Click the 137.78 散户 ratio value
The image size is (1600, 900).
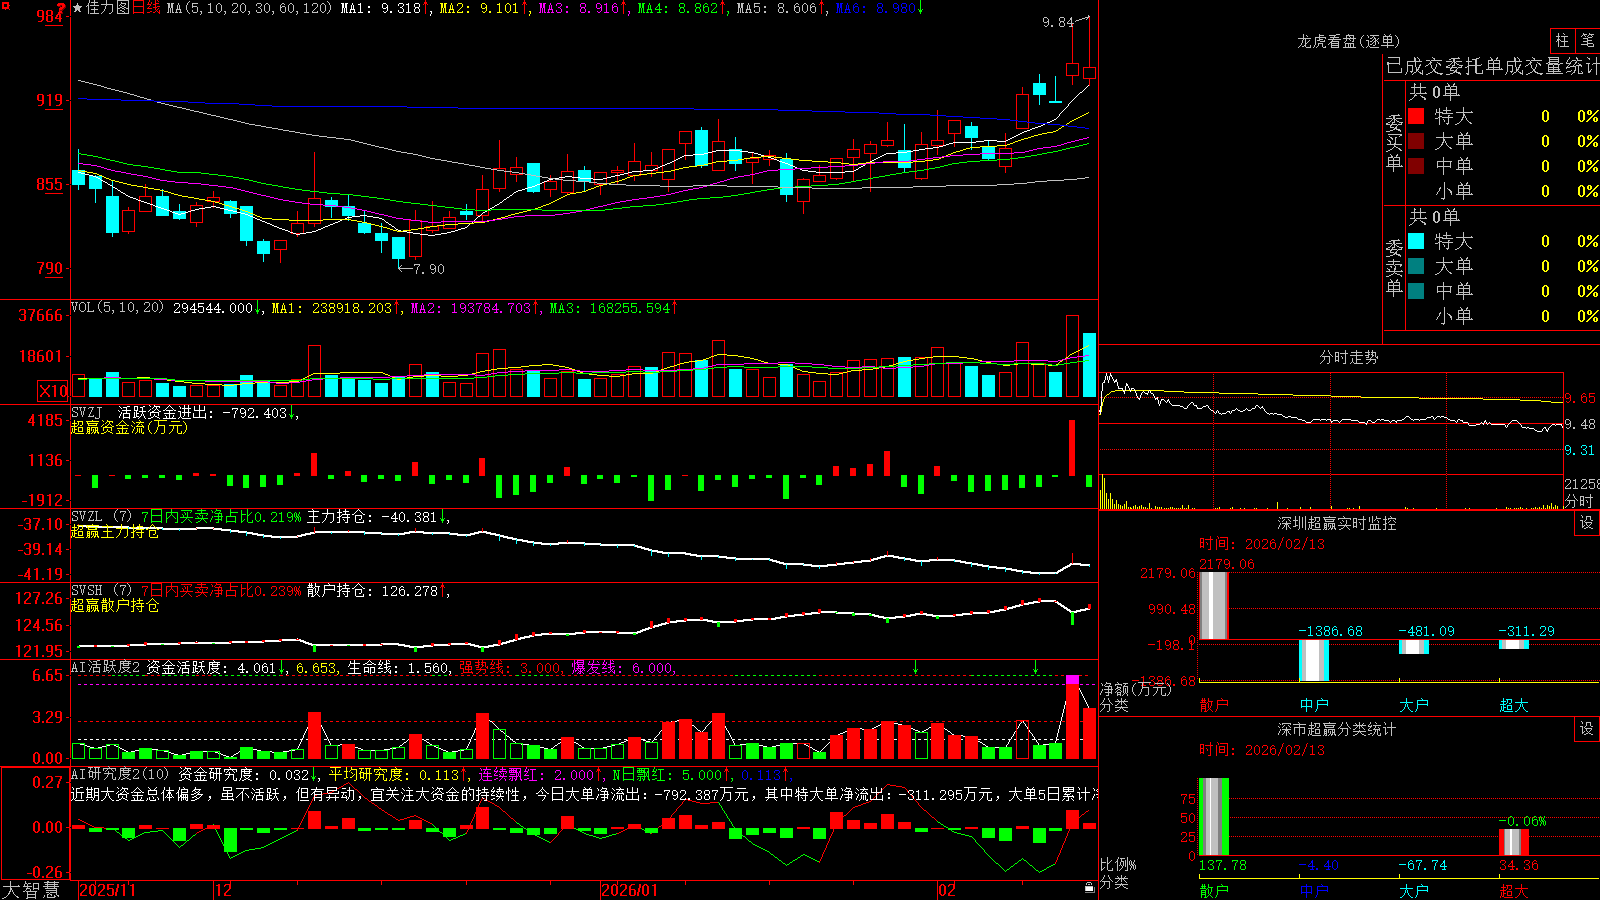1222,865
